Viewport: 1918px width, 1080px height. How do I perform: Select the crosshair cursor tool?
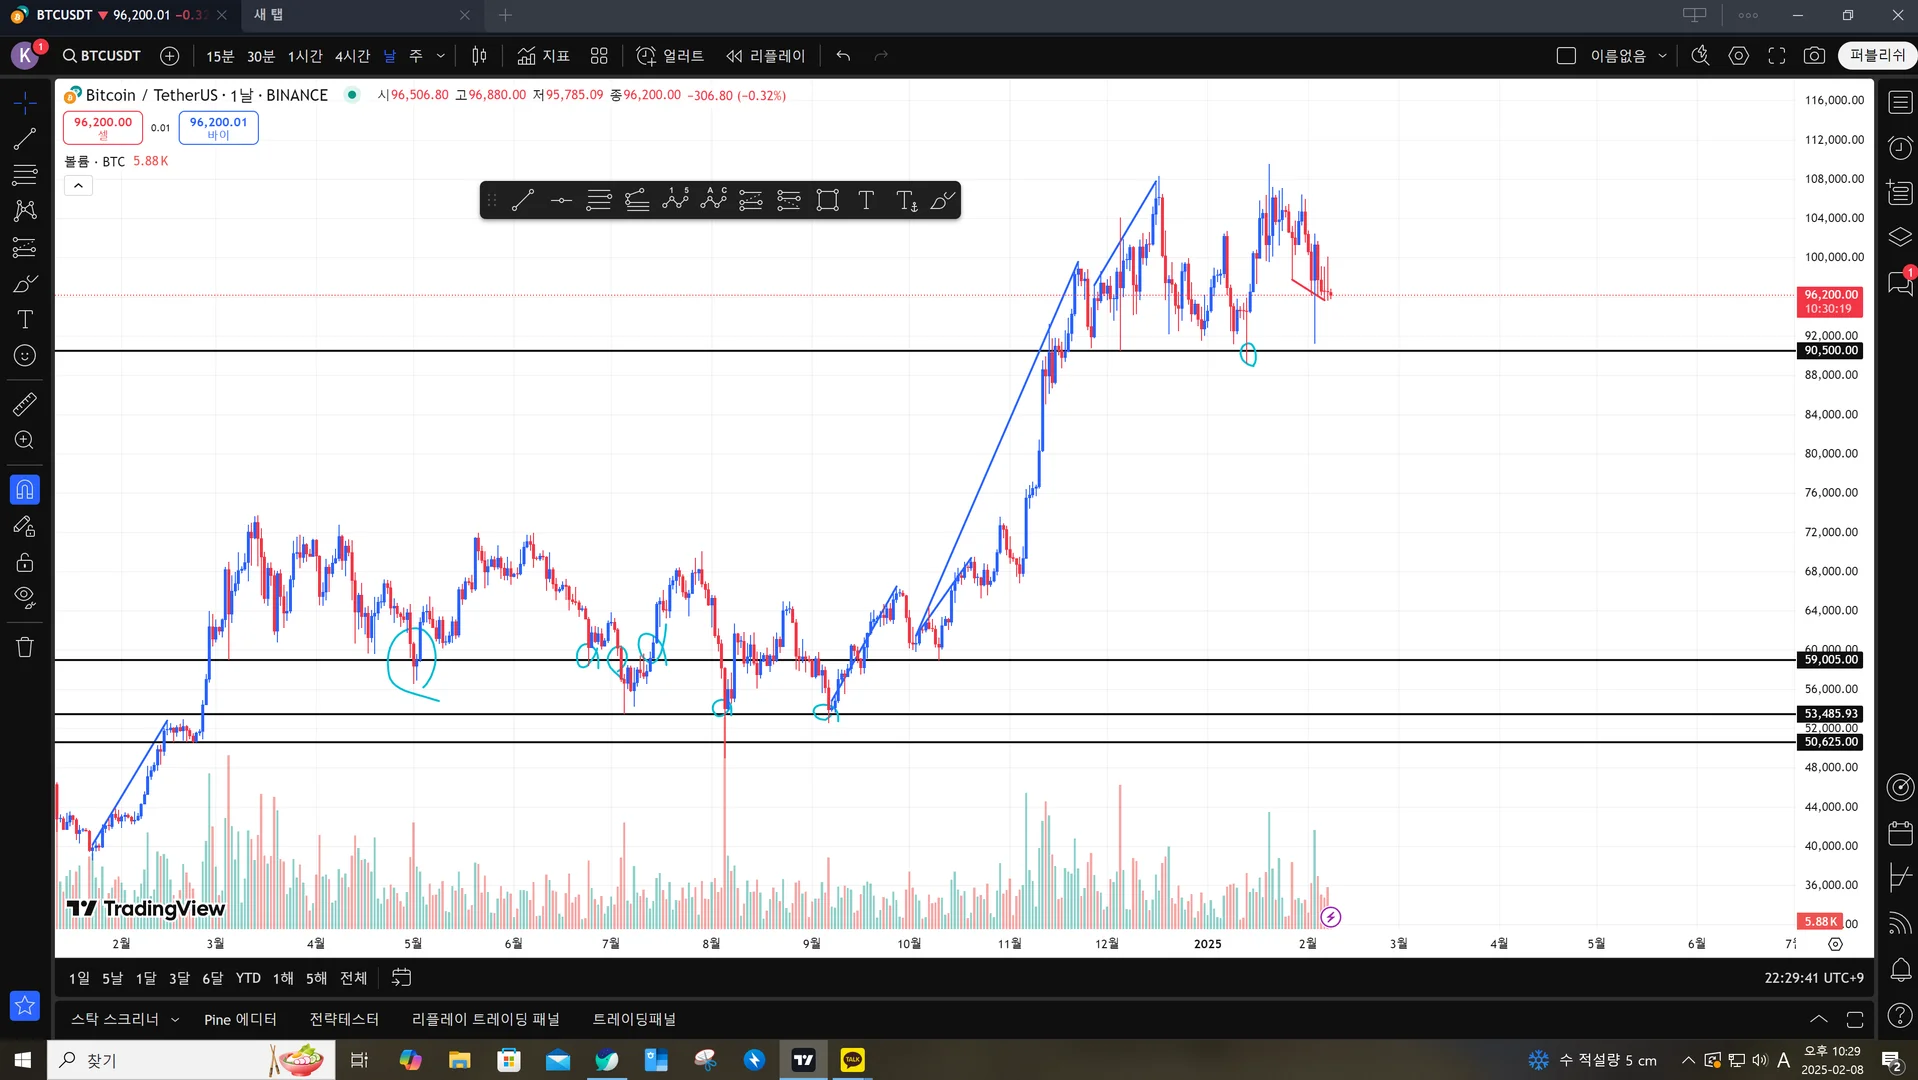click(25, 103)
